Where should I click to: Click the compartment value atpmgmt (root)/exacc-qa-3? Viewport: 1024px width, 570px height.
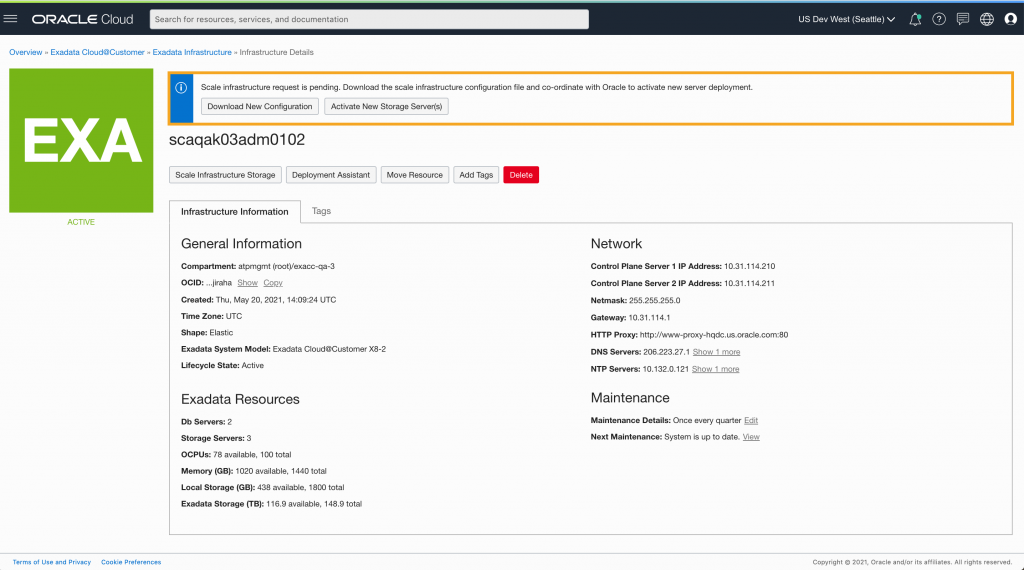pyautogui.click(x=286, y=266)
